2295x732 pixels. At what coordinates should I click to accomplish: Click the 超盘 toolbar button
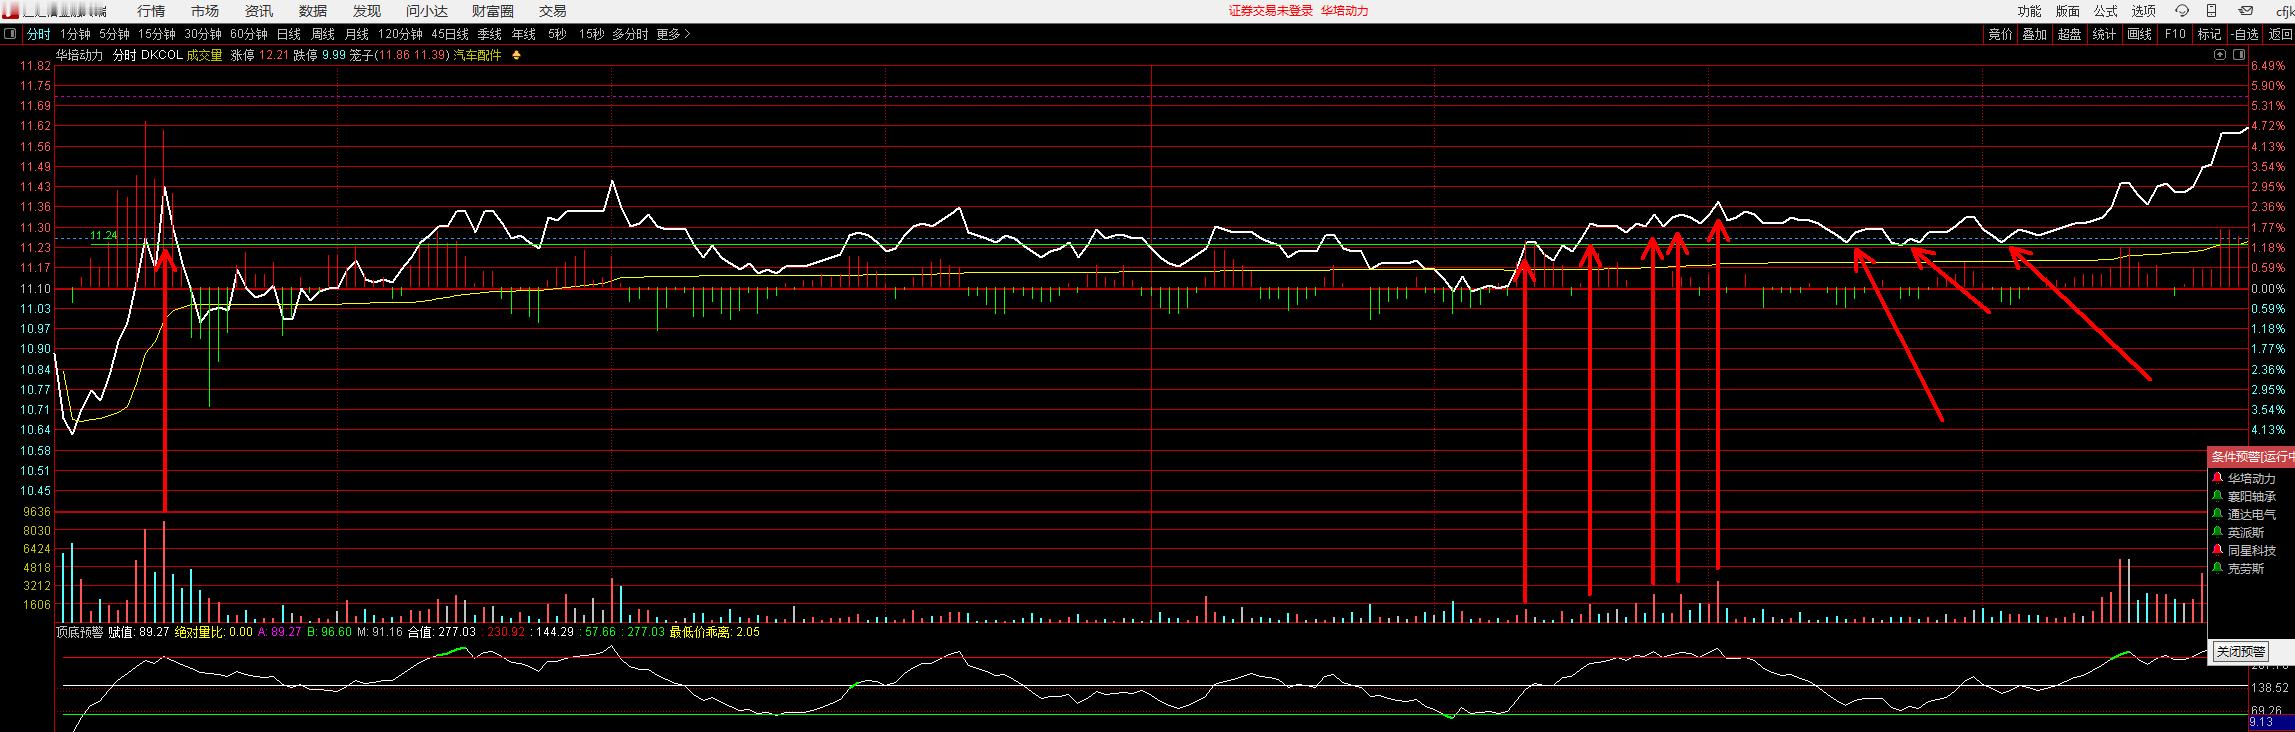point(2069,34)
